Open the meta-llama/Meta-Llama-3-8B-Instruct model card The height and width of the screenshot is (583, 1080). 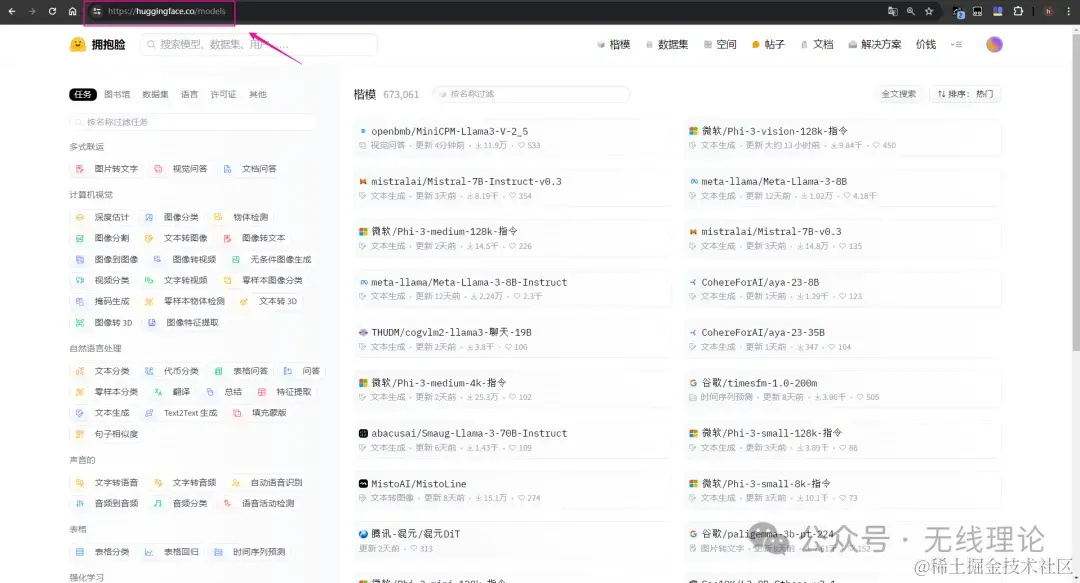tap(511, 289)
